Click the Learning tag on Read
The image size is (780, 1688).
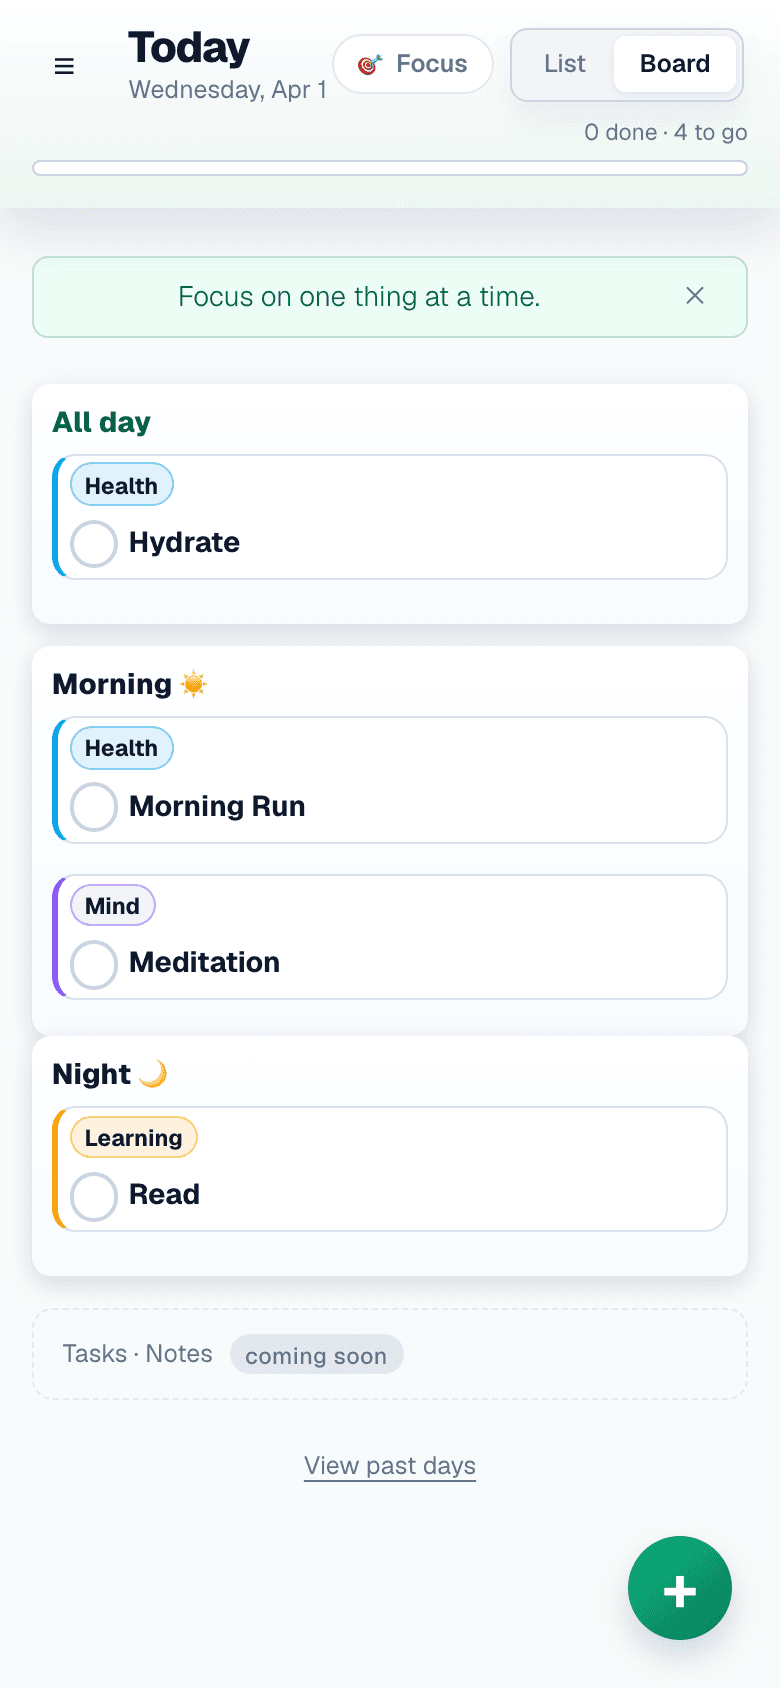click(x=133, y=1137)
